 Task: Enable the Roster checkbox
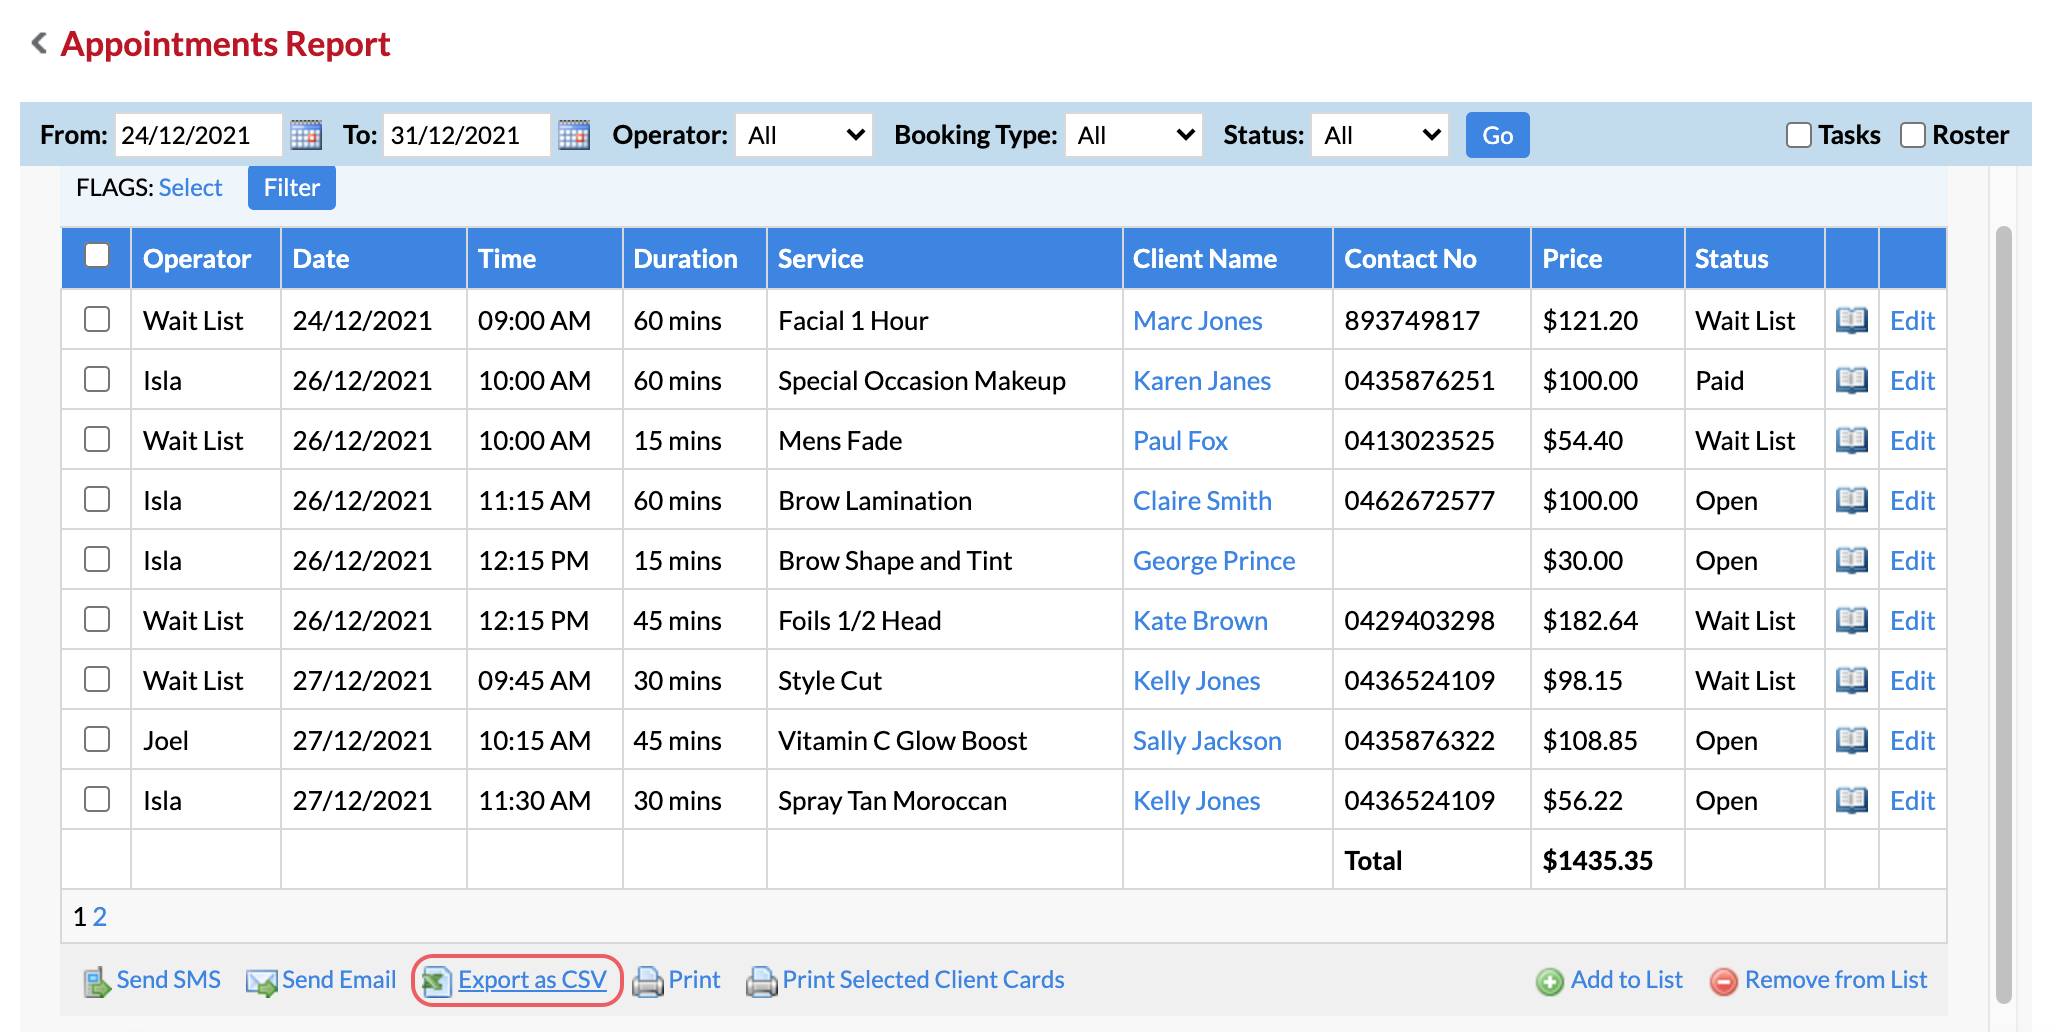(x=1913, y=135)
